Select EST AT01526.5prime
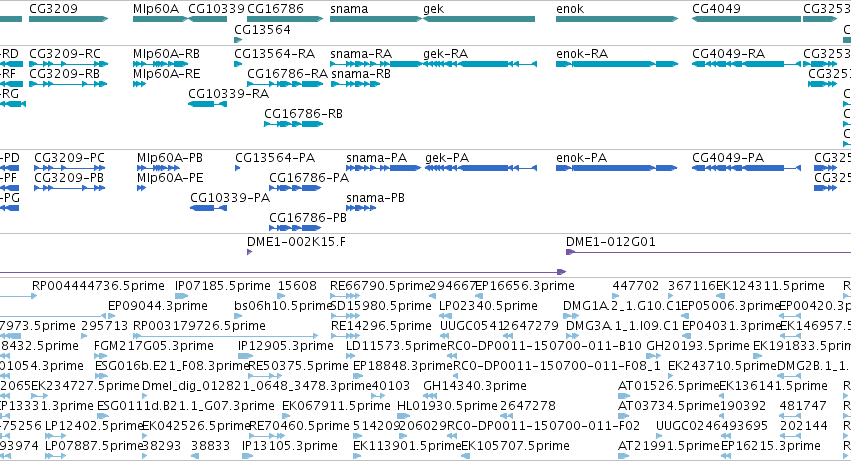851x461 pixels. pyautogui.click(x=668, y=386)
